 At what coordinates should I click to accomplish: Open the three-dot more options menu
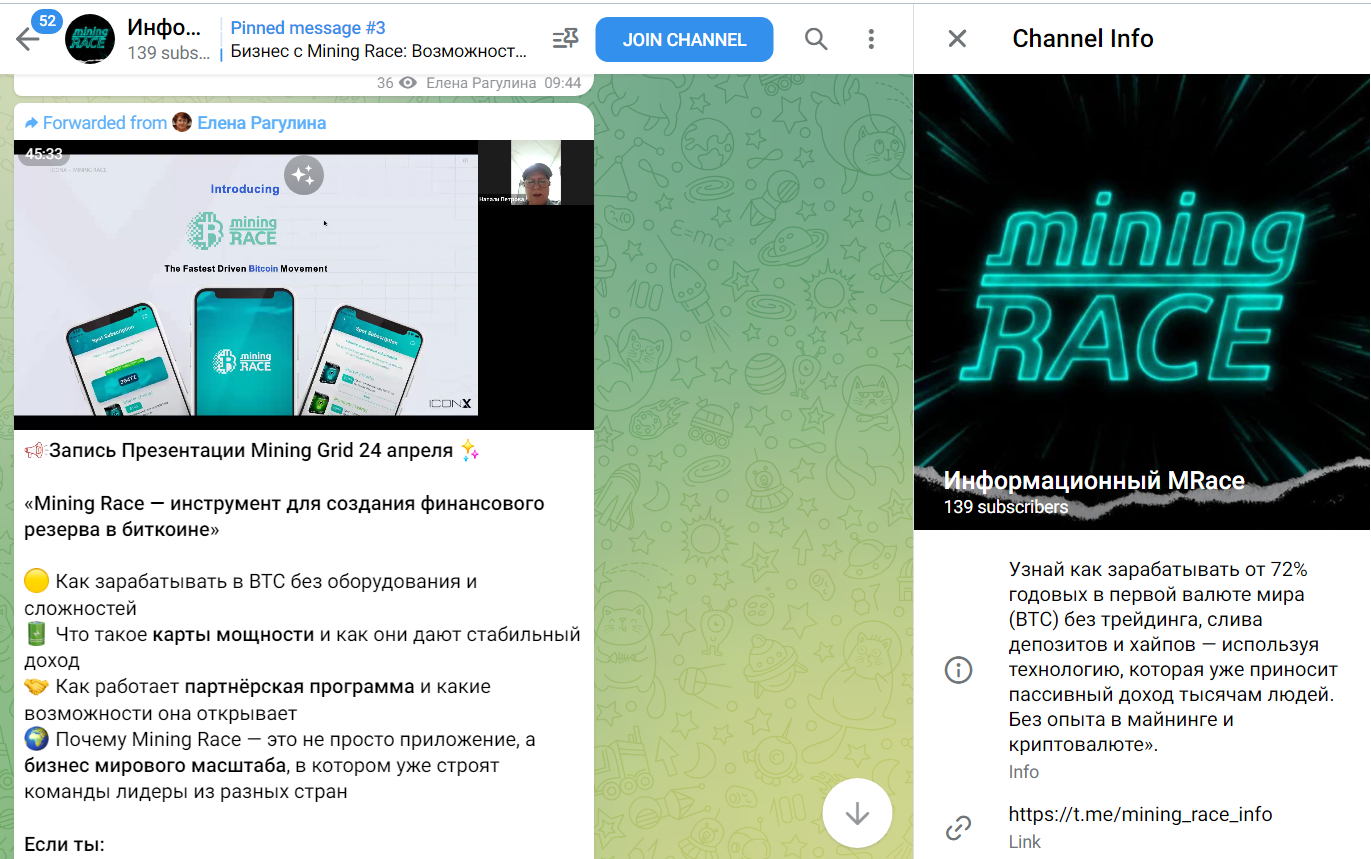871,39
